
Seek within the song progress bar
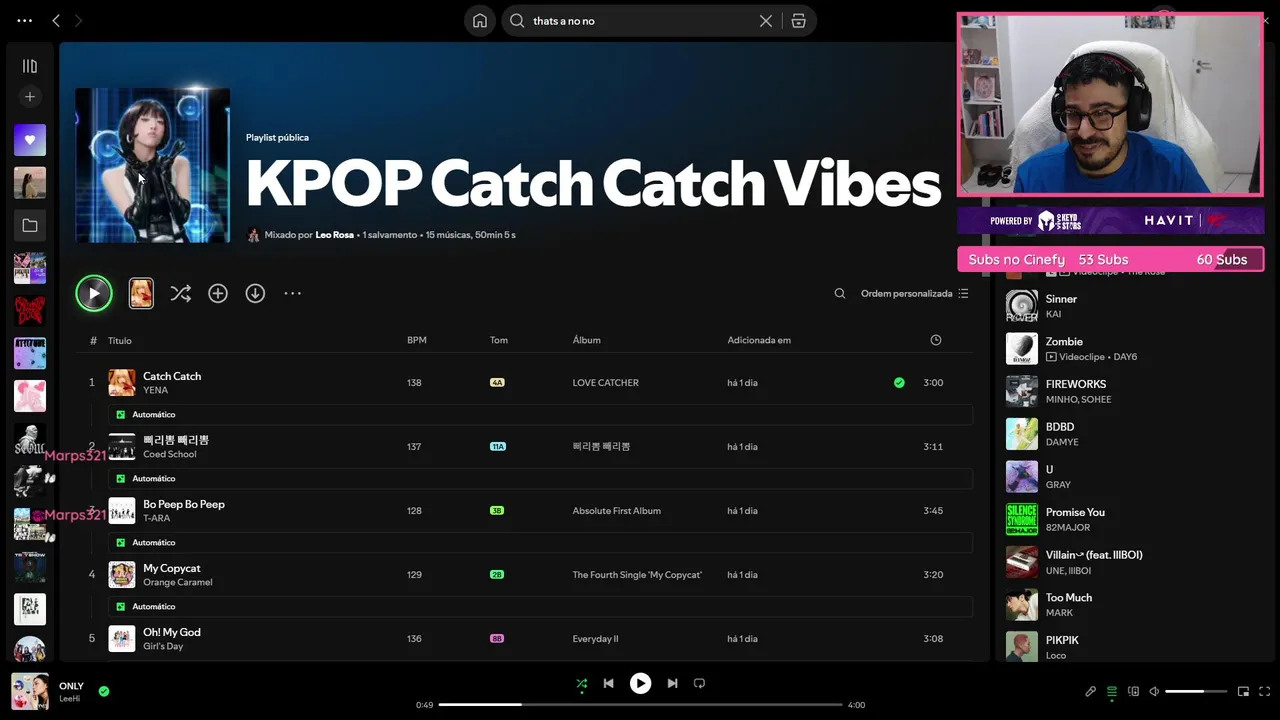[x=640, y=705]
